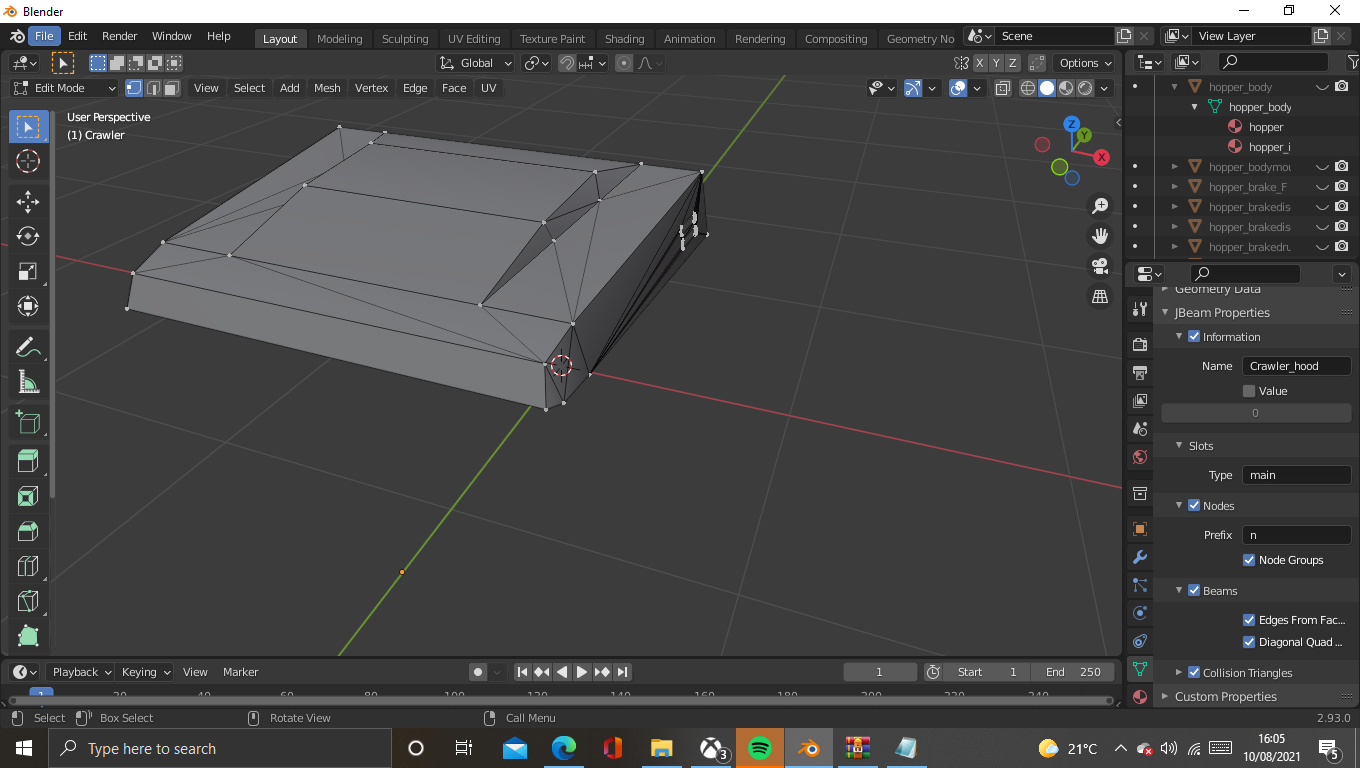Open the World properties tab
1360x768 pixels.
1140,457
